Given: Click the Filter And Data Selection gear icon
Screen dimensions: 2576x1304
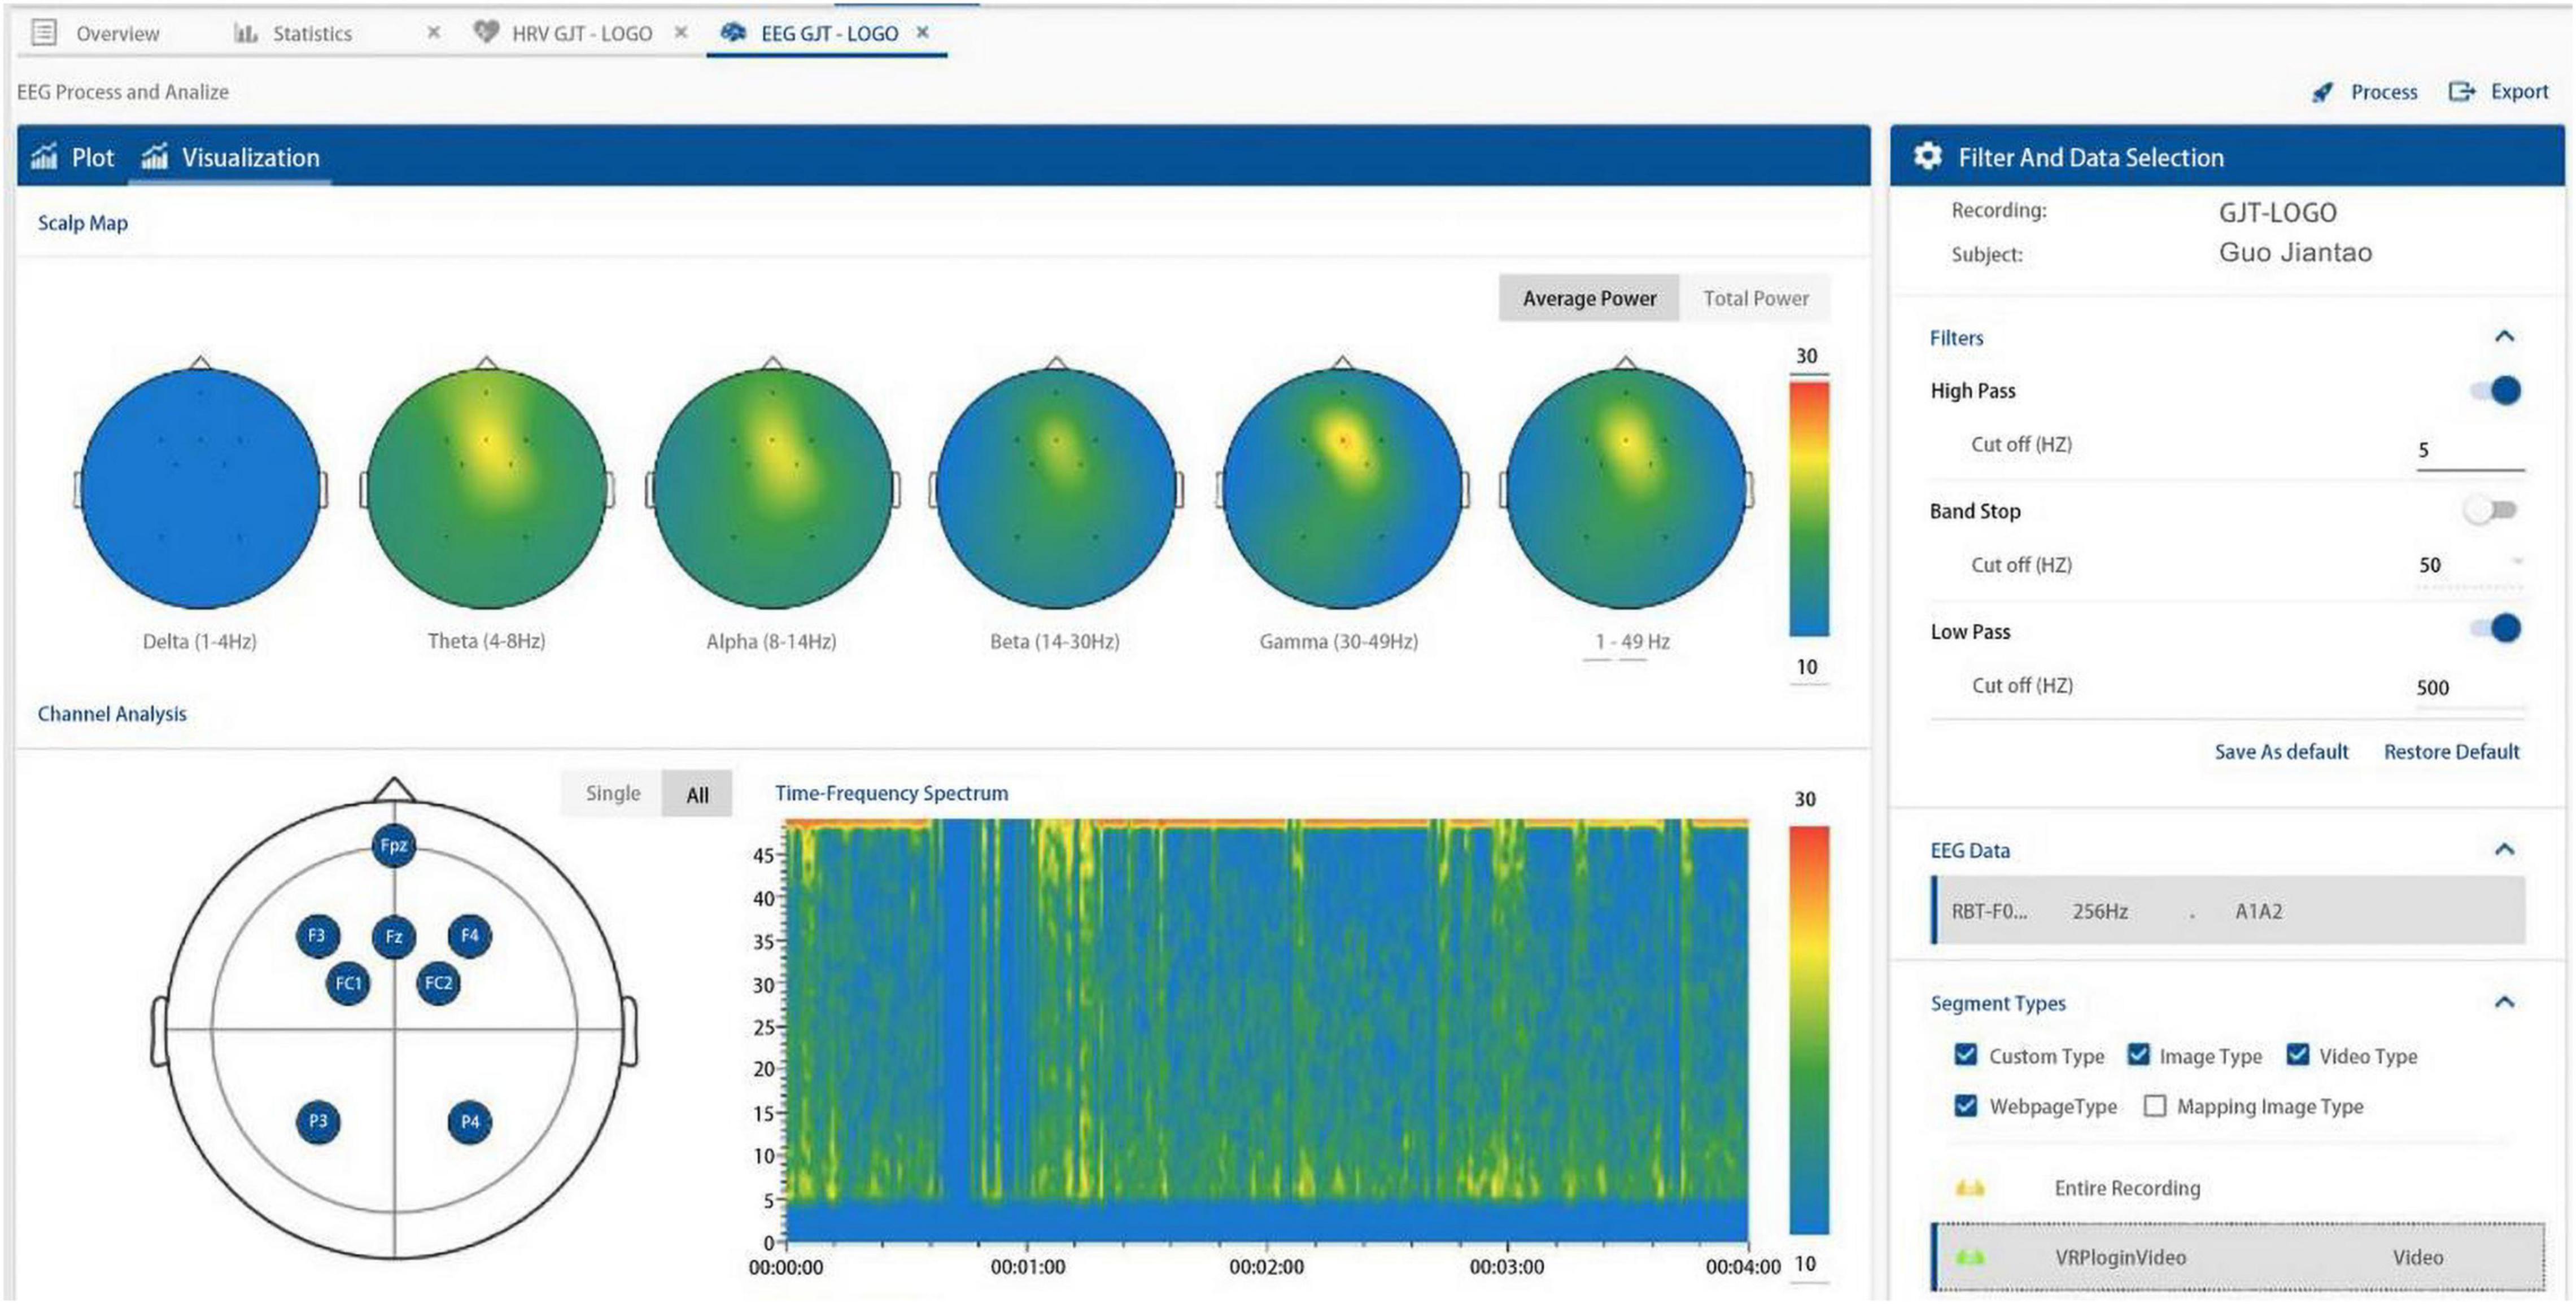Looking at the screenshot, I should (1927, 156).
